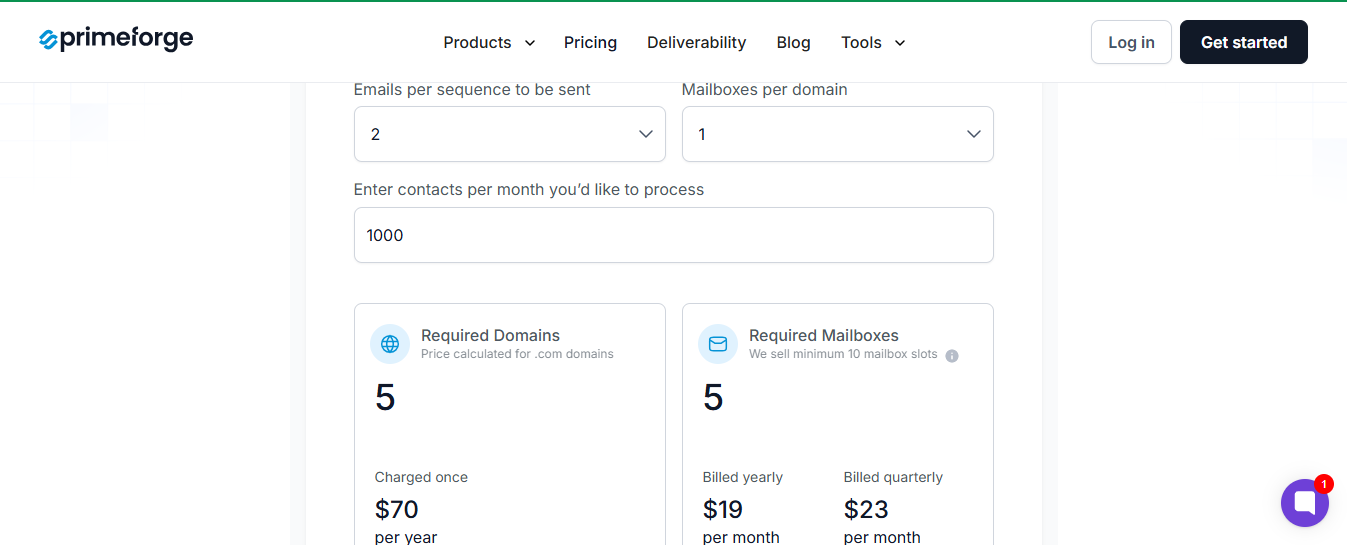Open Mailboxes per domain dropdown
The image size is (1347, 545).
point(838,134)
